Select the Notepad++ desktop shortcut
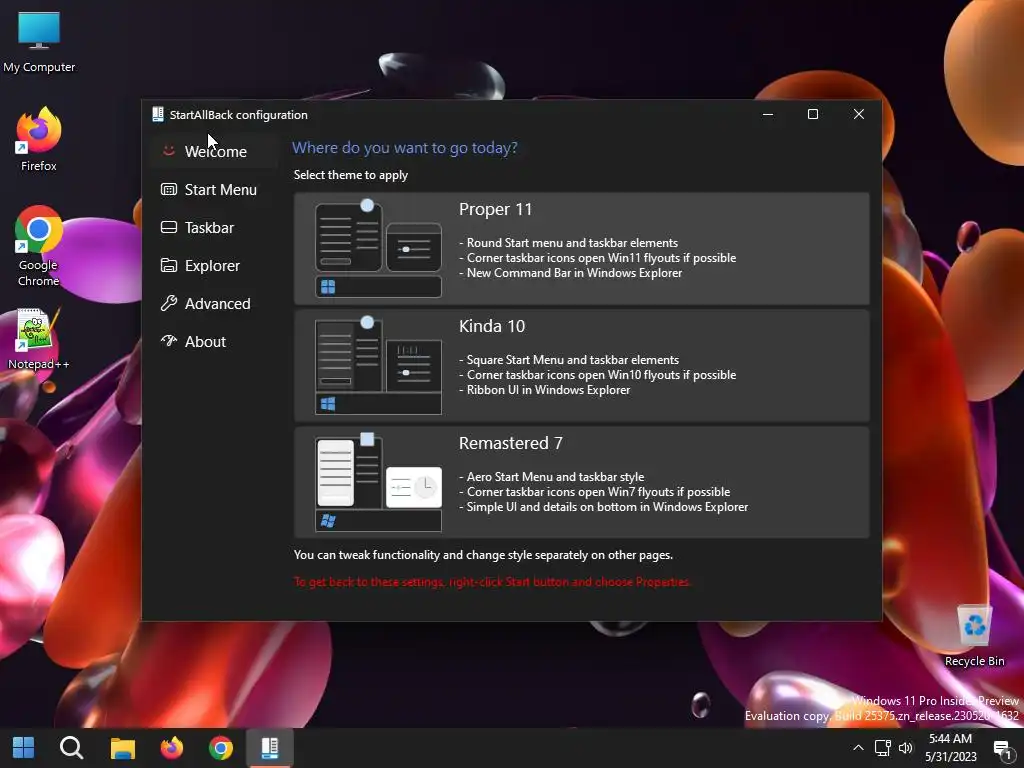This screenshot has height=768, width=1024. pos(39,339)
